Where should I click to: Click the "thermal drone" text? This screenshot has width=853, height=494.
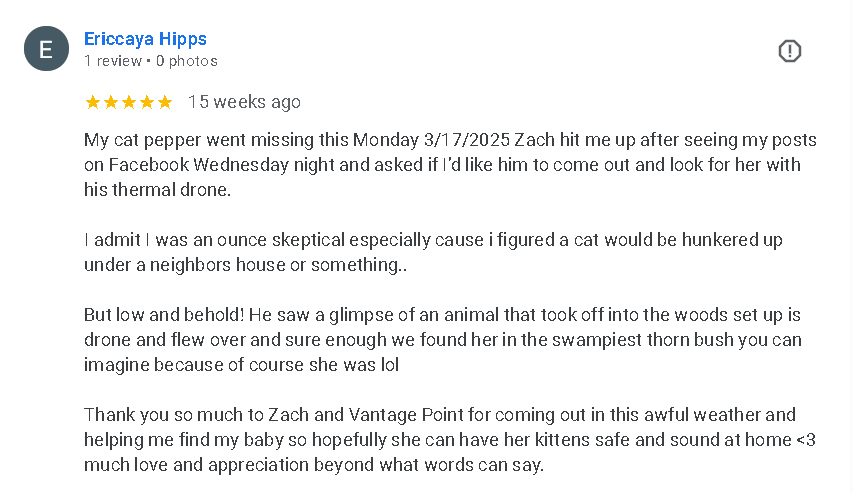[171, 190]
